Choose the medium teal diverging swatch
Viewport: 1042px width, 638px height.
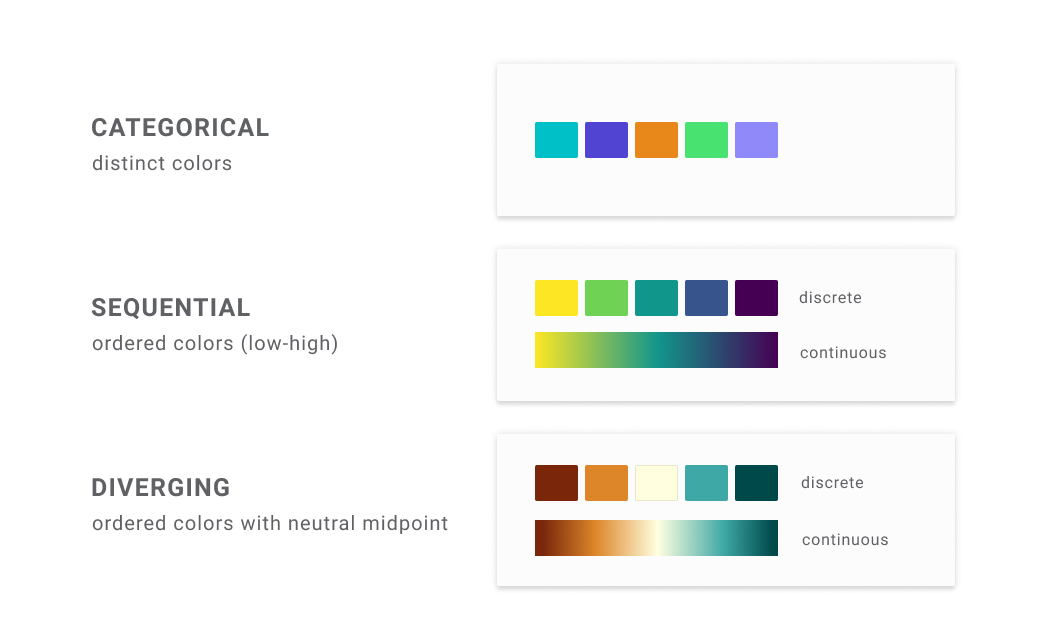point(706,483)
